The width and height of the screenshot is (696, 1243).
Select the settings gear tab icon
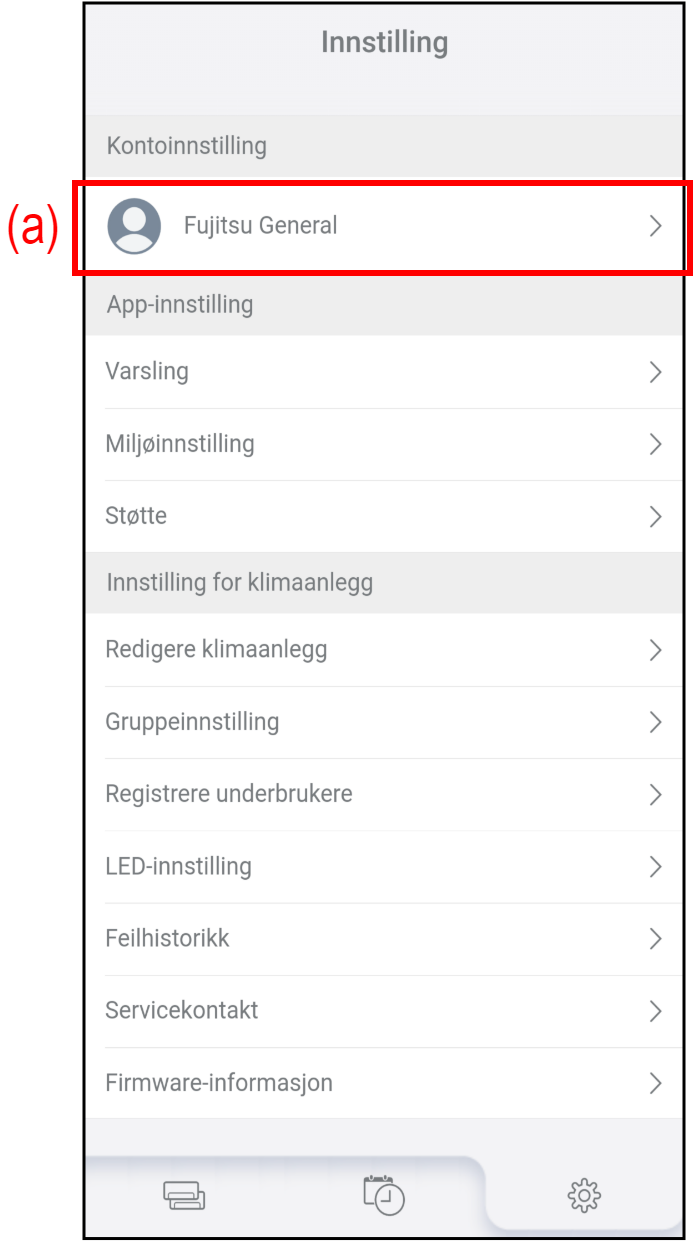584,1195
